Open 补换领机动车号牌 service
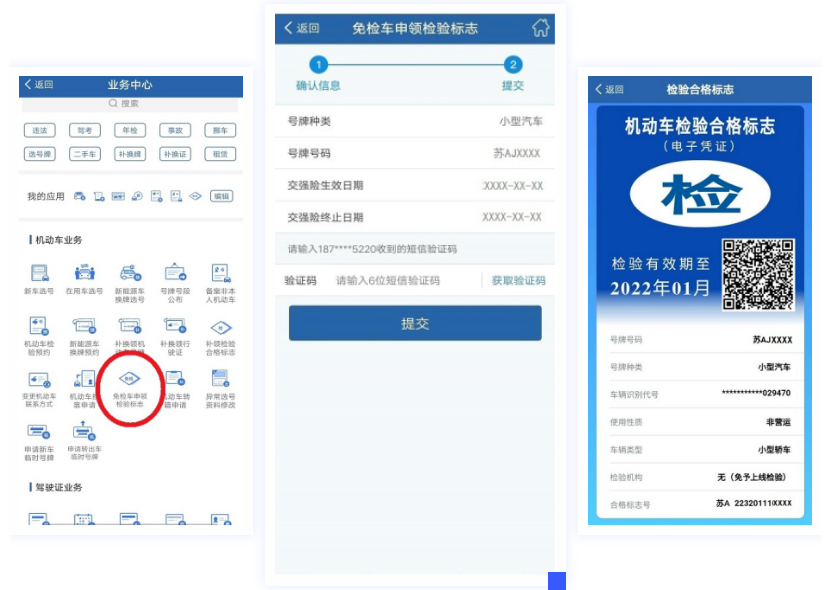Screen dimensions: 839x590 130,334
